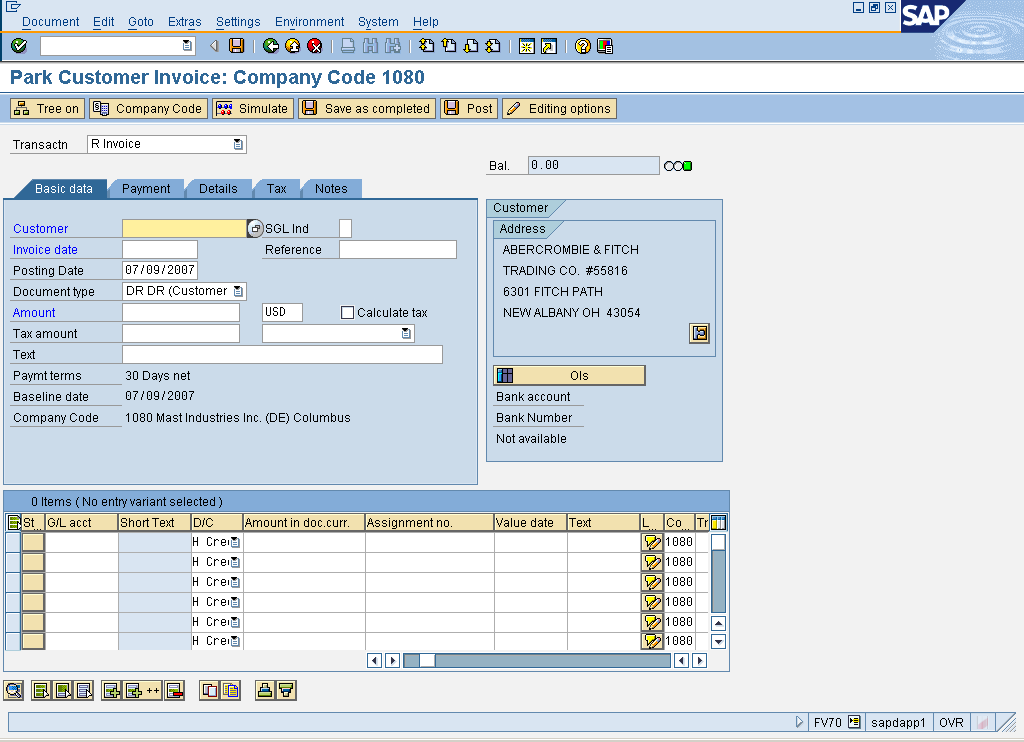Image resolution: width=1024 pixels, height=742 pixels.
Task: Click the Sort Descending icon below table
Action: tap(286, 690)
